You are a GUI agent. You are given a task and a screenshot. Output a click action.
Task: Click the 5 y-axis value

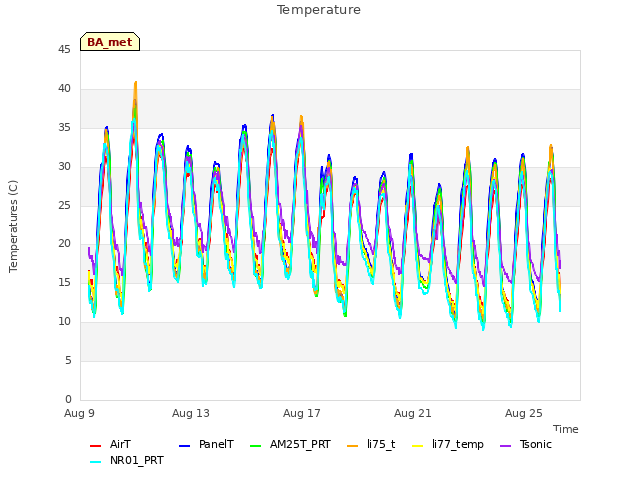pyautogui.click(x=68, y=360)
